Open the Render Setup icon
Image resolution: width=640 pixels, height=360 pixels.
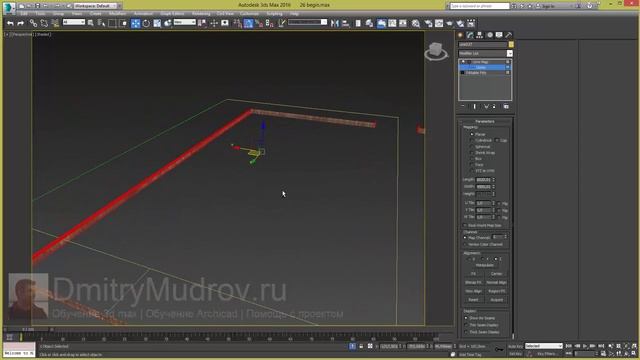(x=428, y=24)
